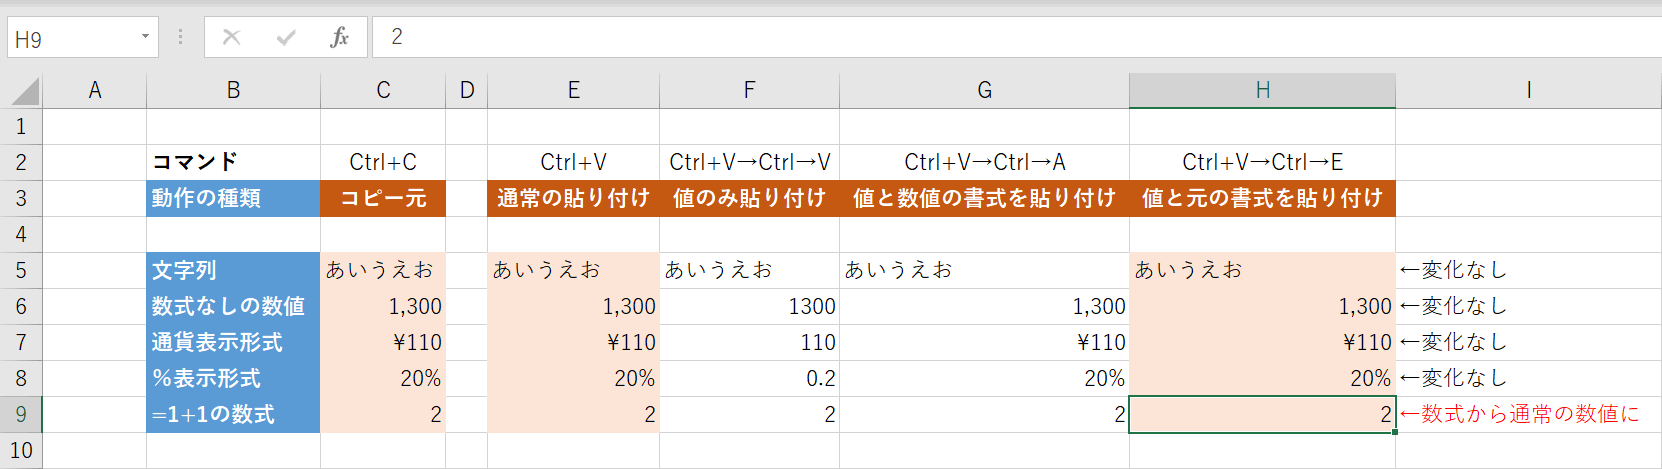1662x469 pixels.
Task: Open the Name Box dropdown arrow
Action: (x=145, y=37)
